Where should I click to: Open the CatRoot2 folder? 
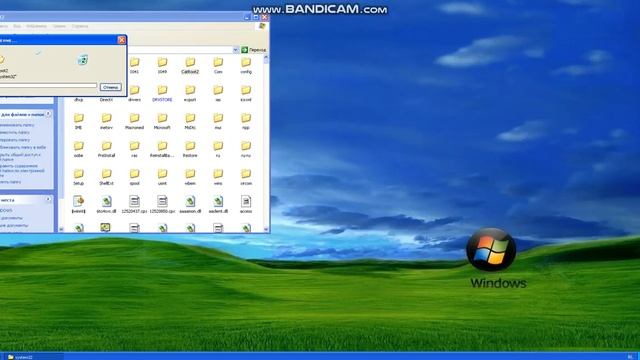[x=190, y=65]
